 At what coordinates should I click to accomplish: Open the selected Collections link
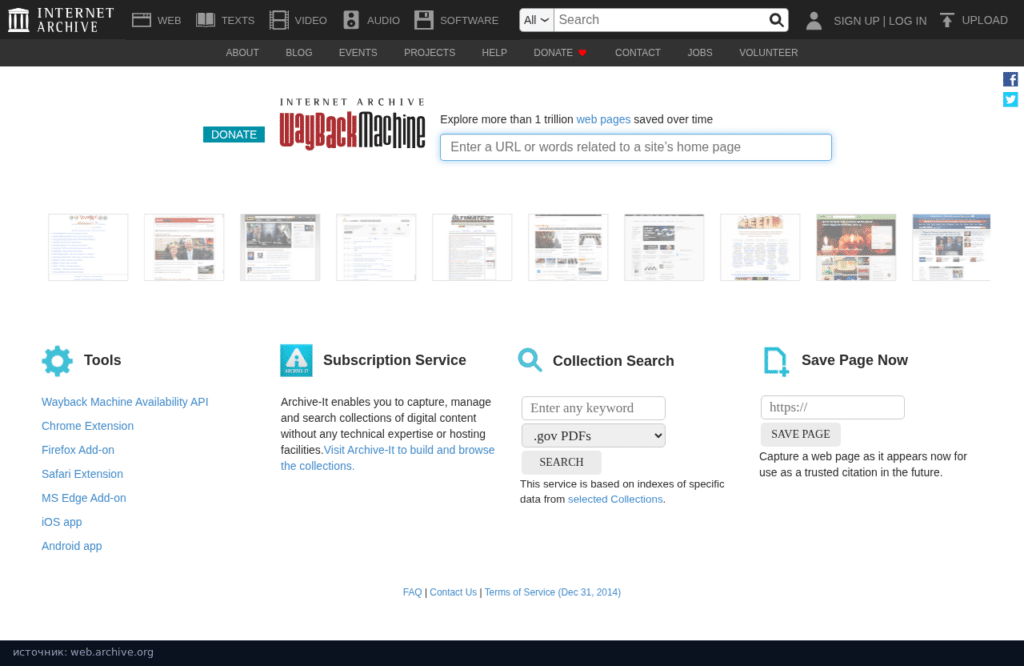(615, 500)
